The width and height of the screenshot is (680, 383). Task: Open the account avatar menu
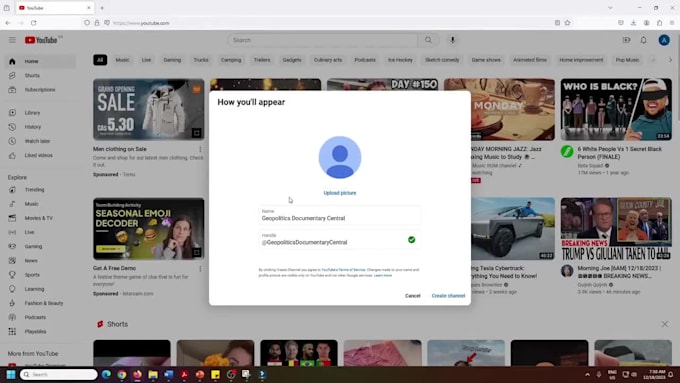point(664,40)
